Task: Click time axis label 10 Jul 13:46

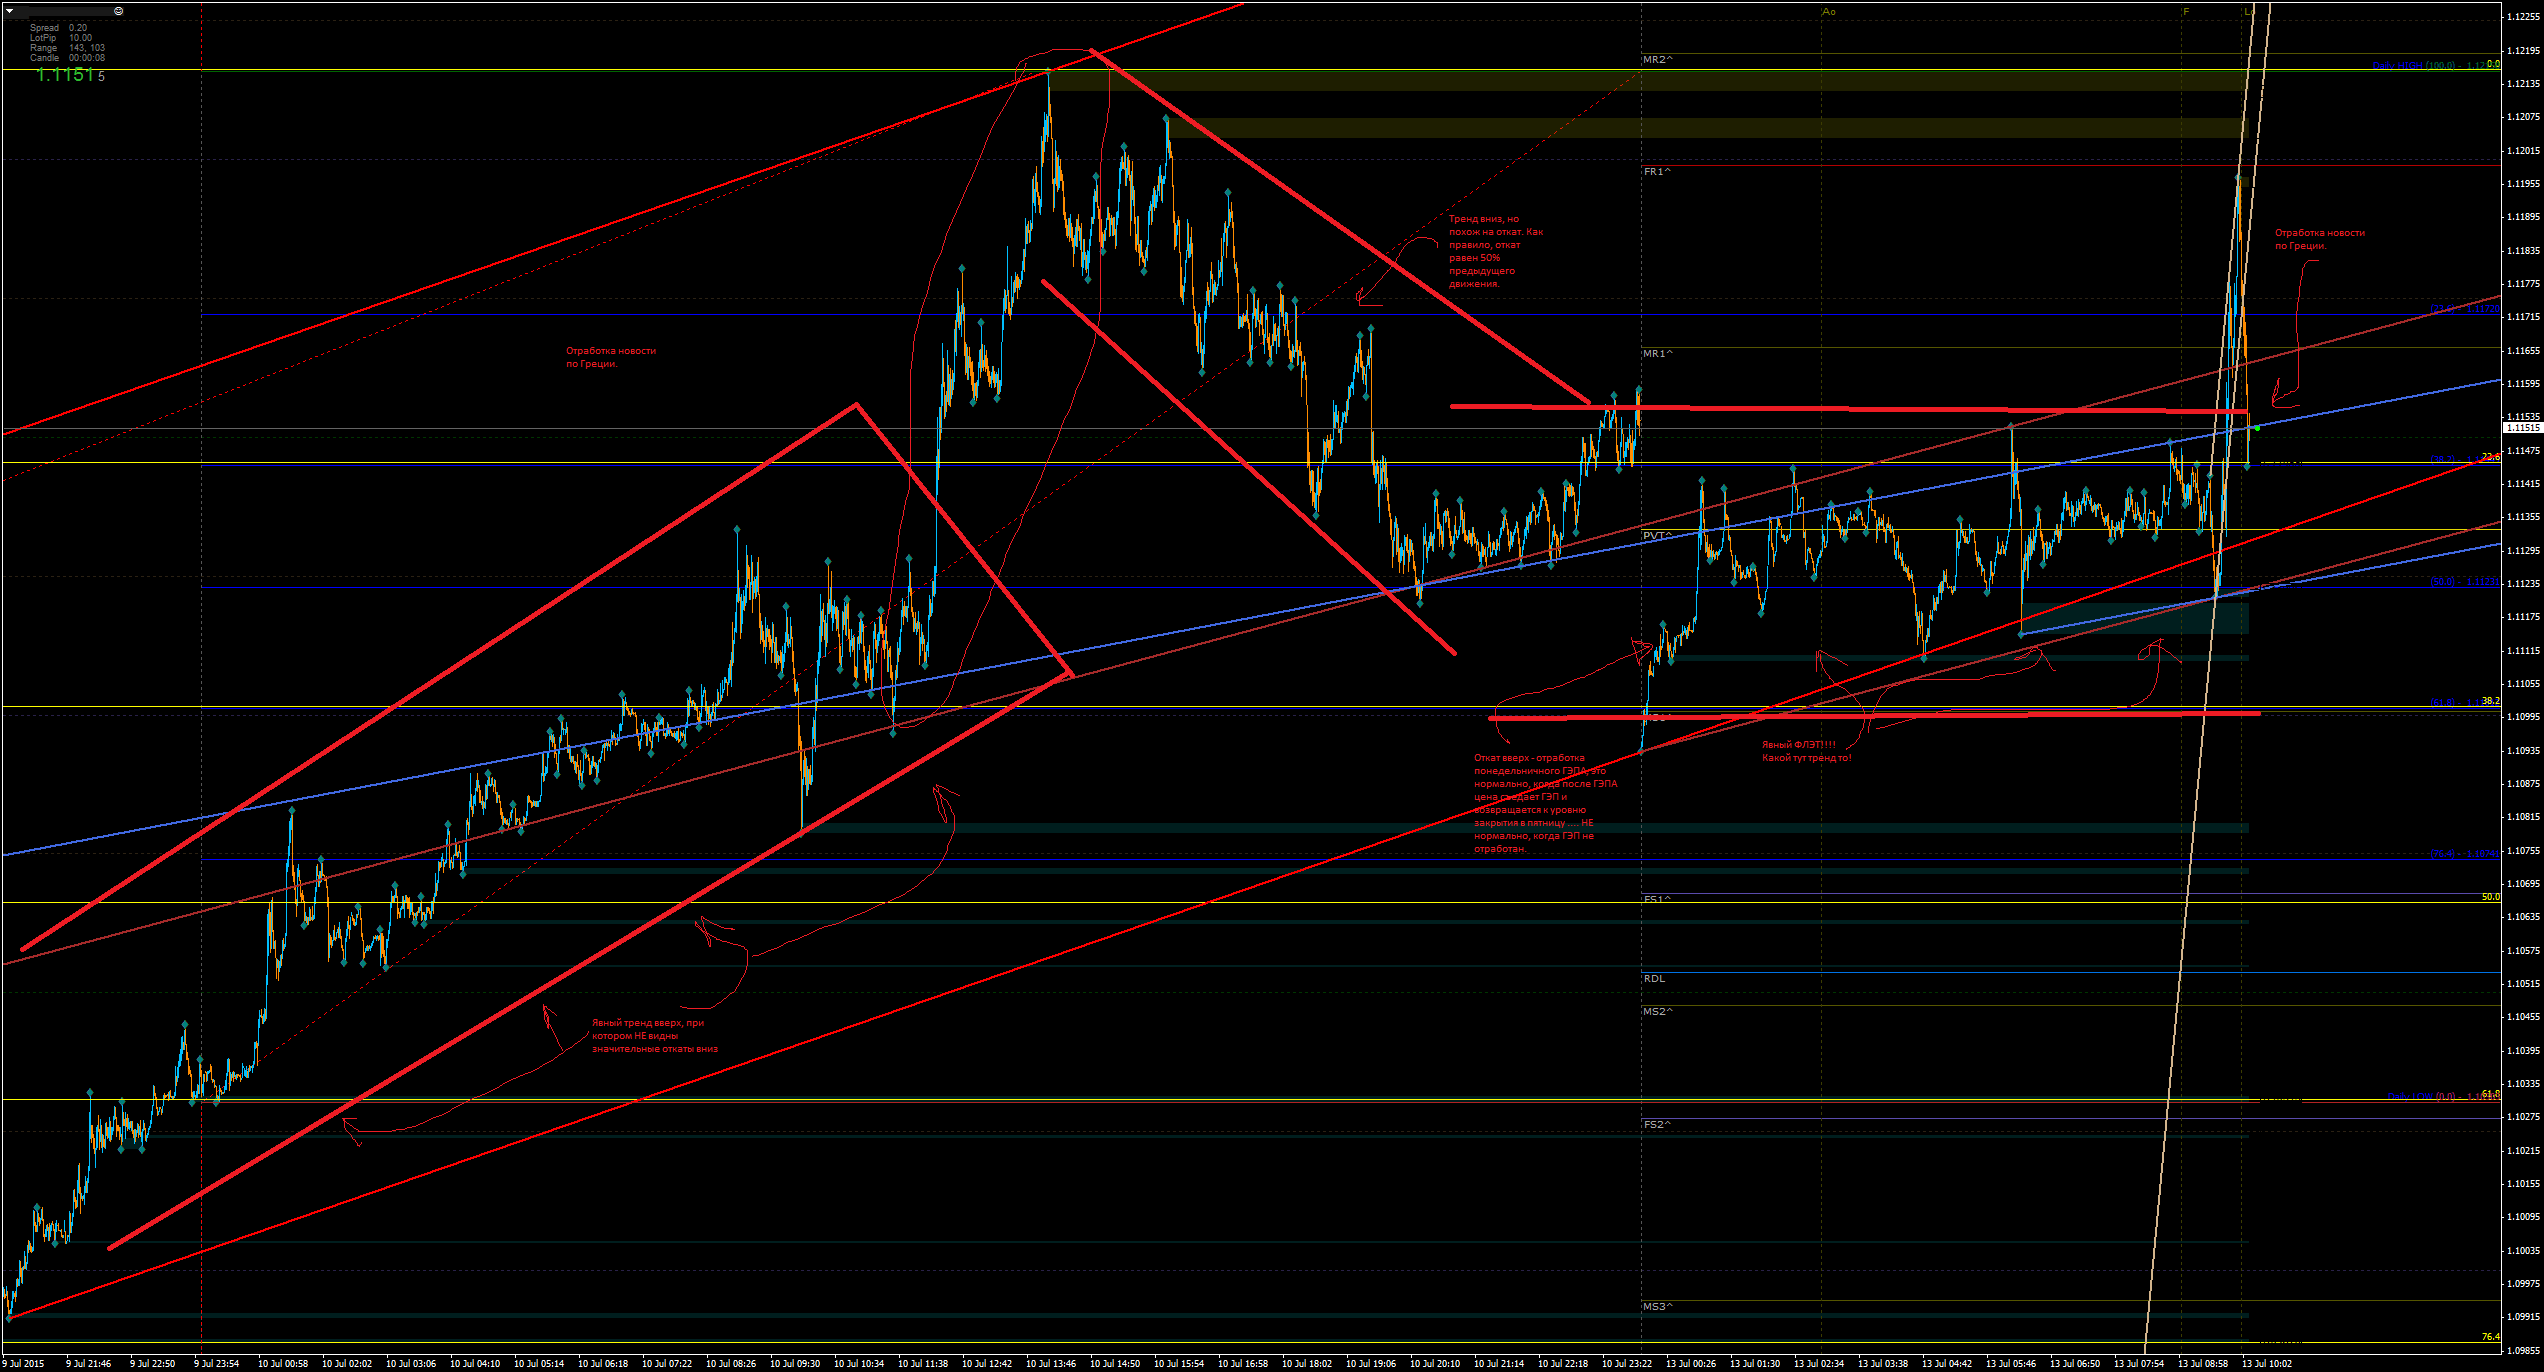Action: [x=1051, y=1363]
